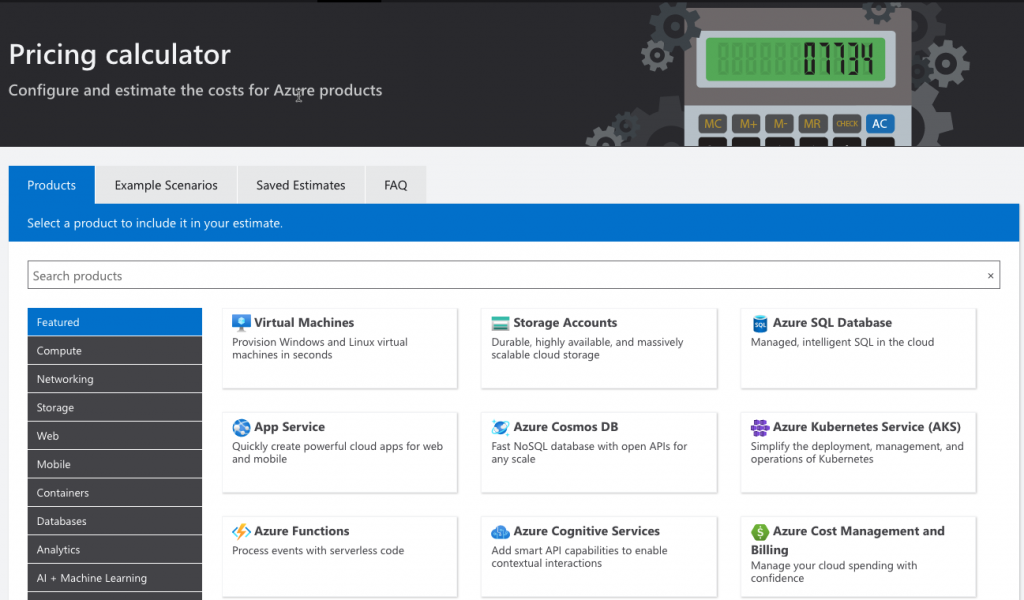The height and width of the screenshot is (600, 1024).
Task: Click "Manage your cloud spending with confidence" text
Action: click(834, 572)
